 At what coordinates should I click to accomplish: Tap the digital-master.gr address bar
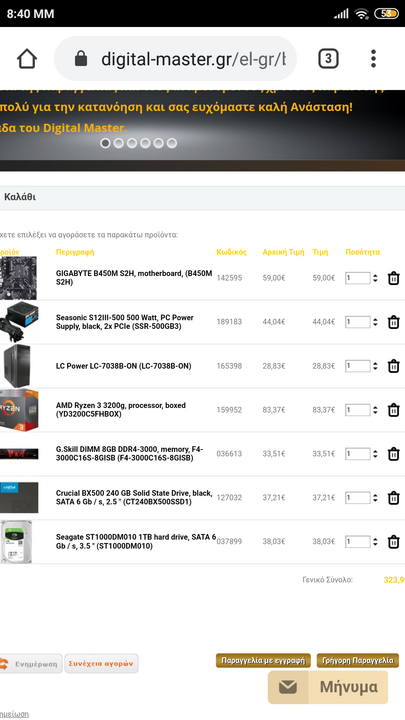point(175,59)
